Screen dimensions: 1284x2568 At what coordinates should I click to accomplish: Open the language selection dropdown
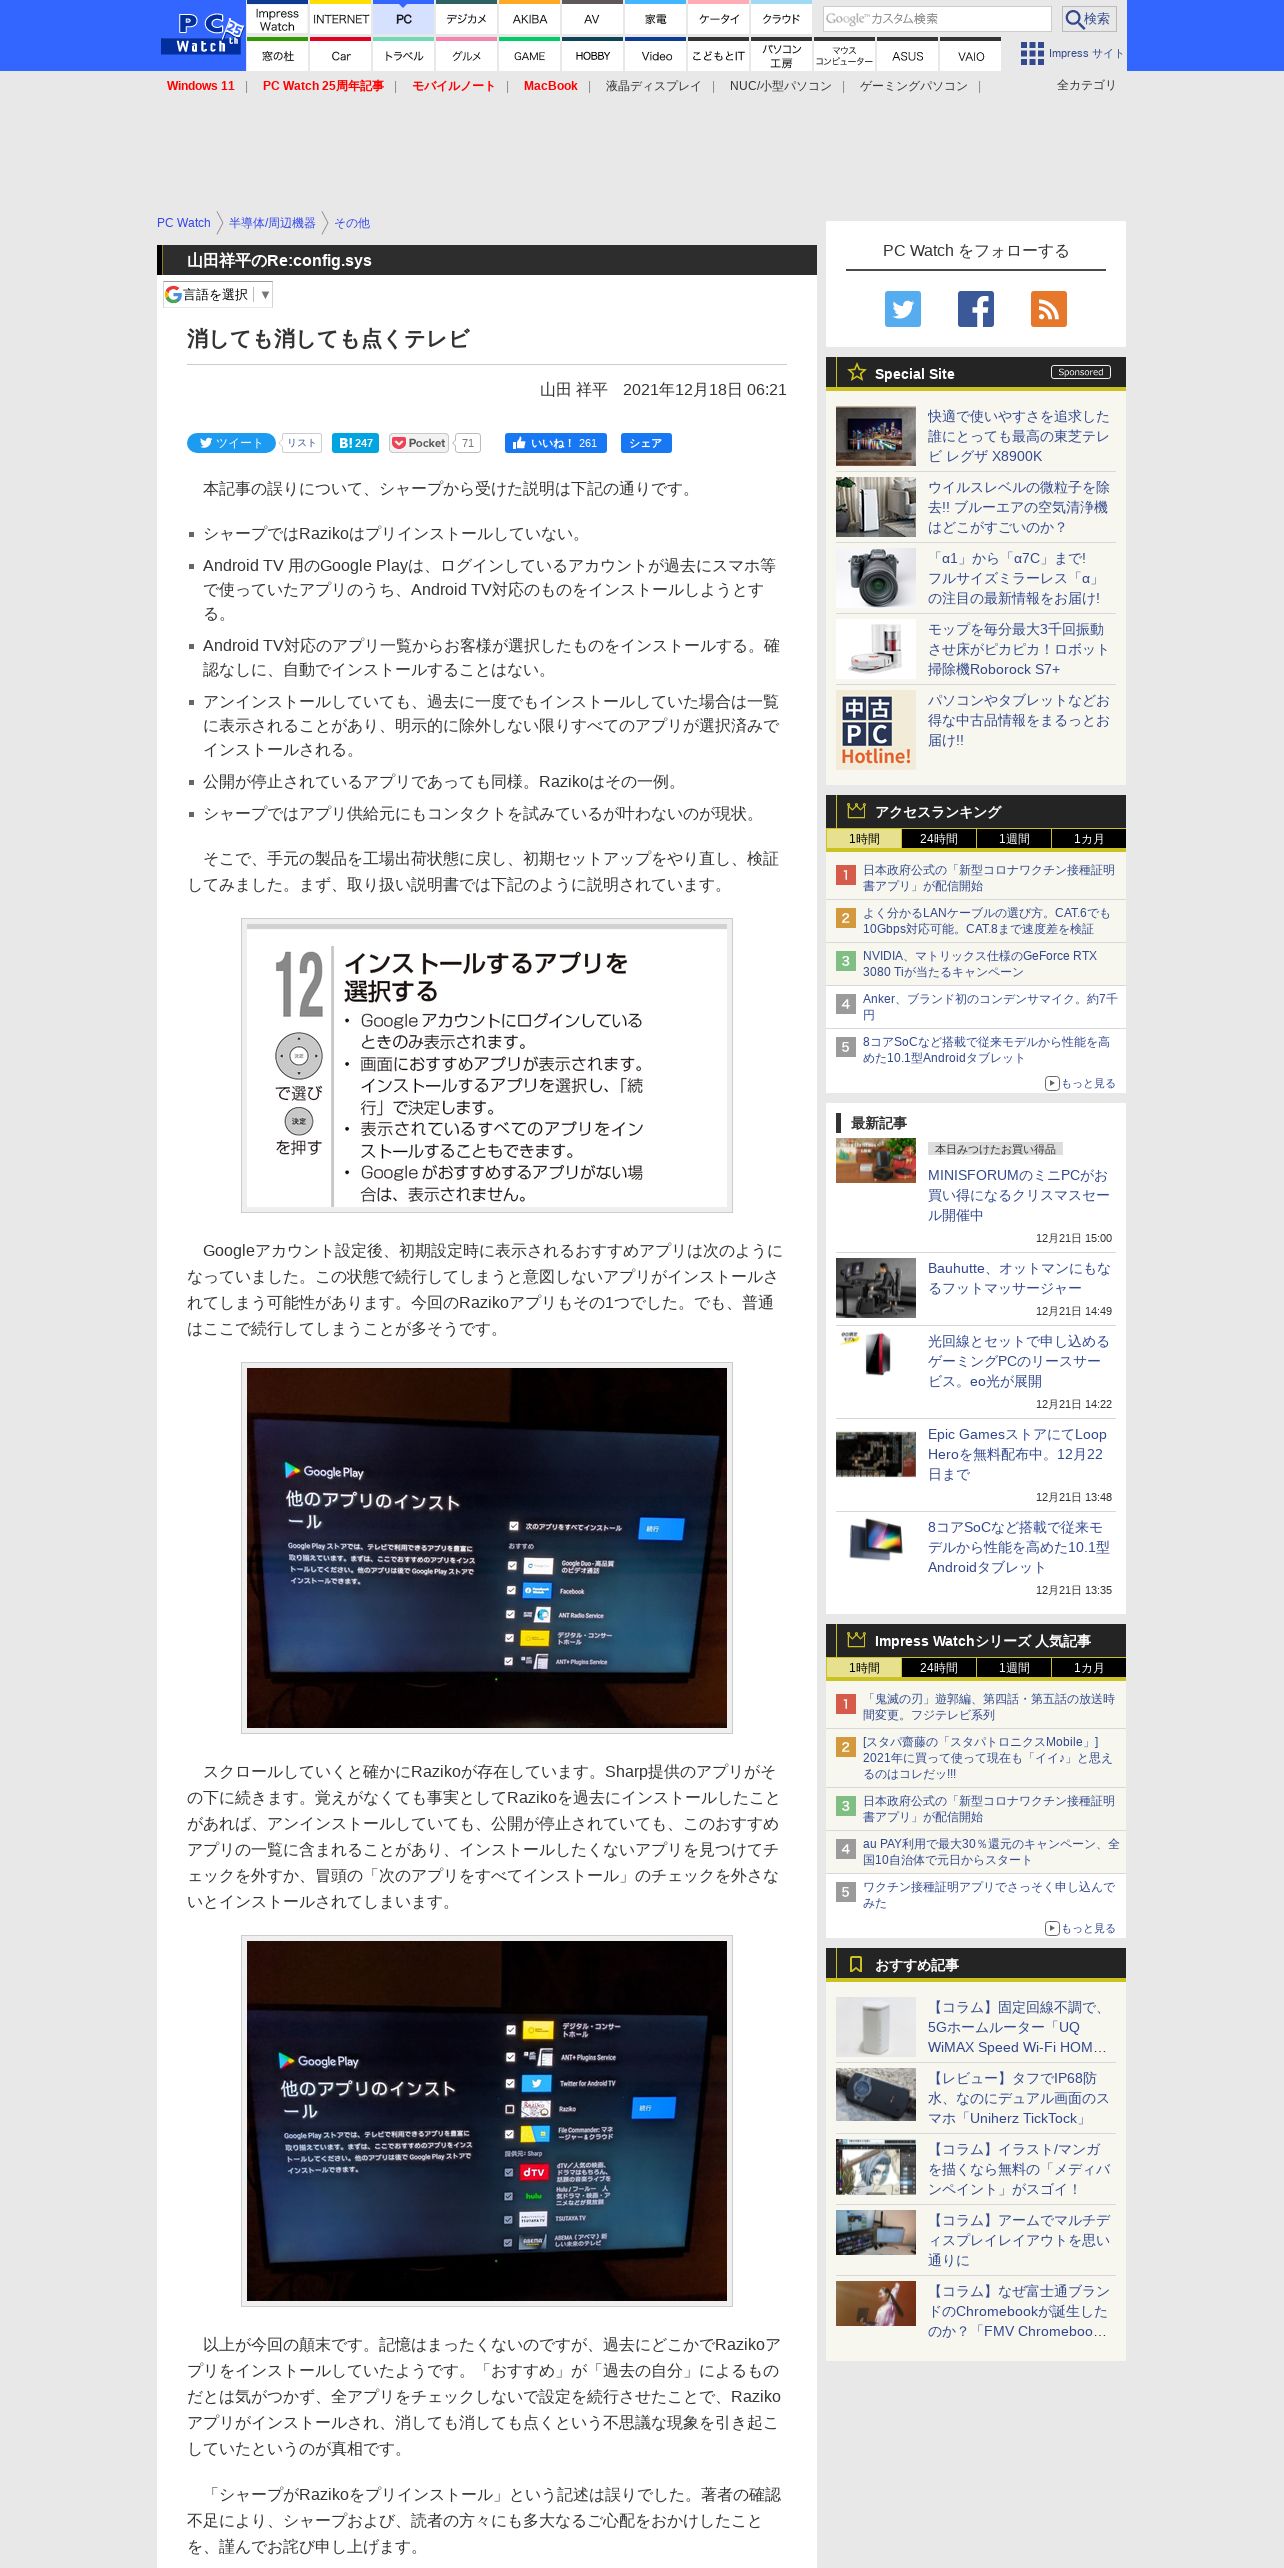pos(218,294)
